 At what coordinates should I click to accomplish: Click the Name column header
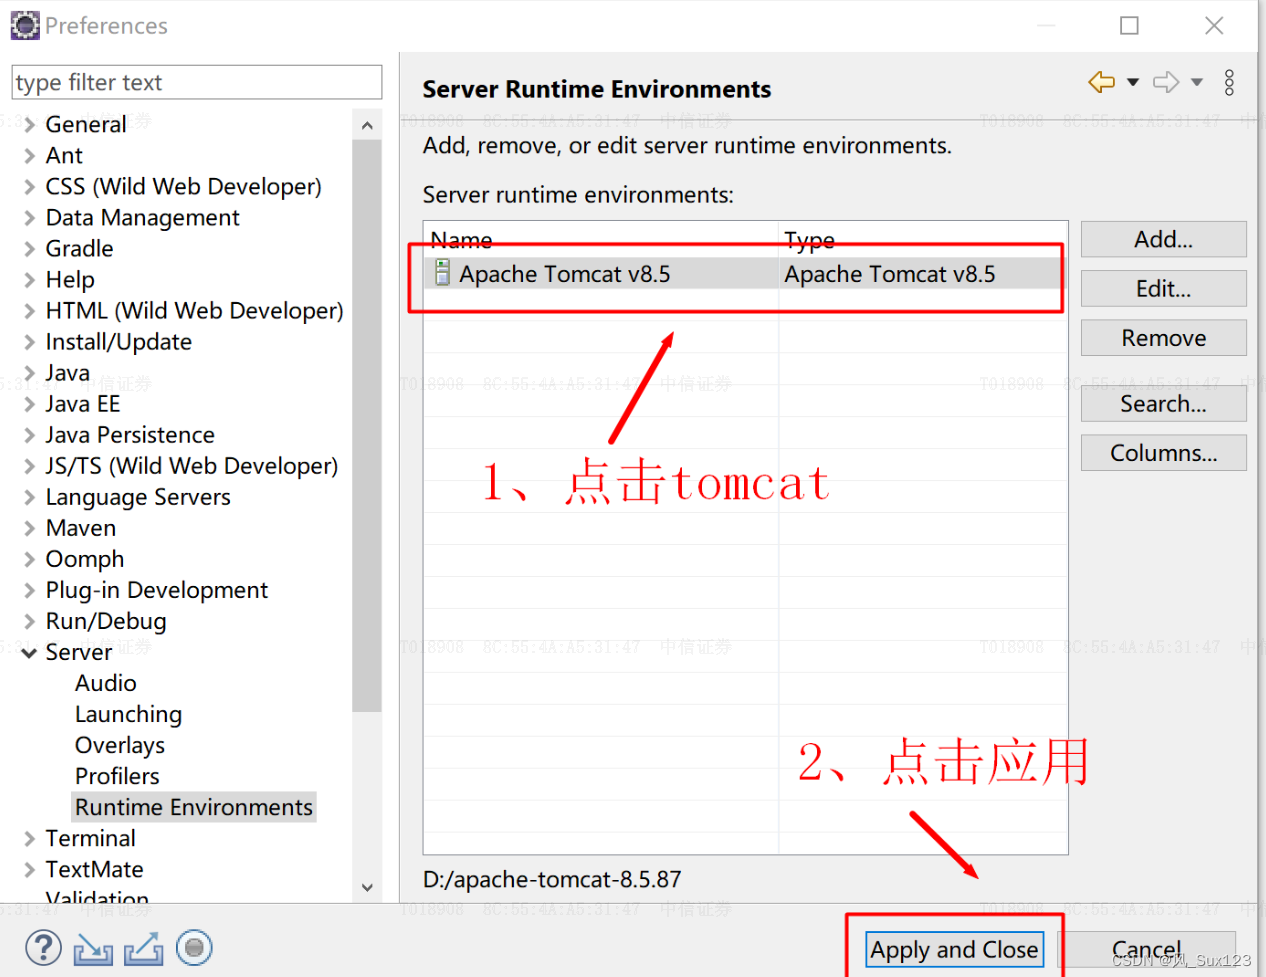[x=600, y=240]
